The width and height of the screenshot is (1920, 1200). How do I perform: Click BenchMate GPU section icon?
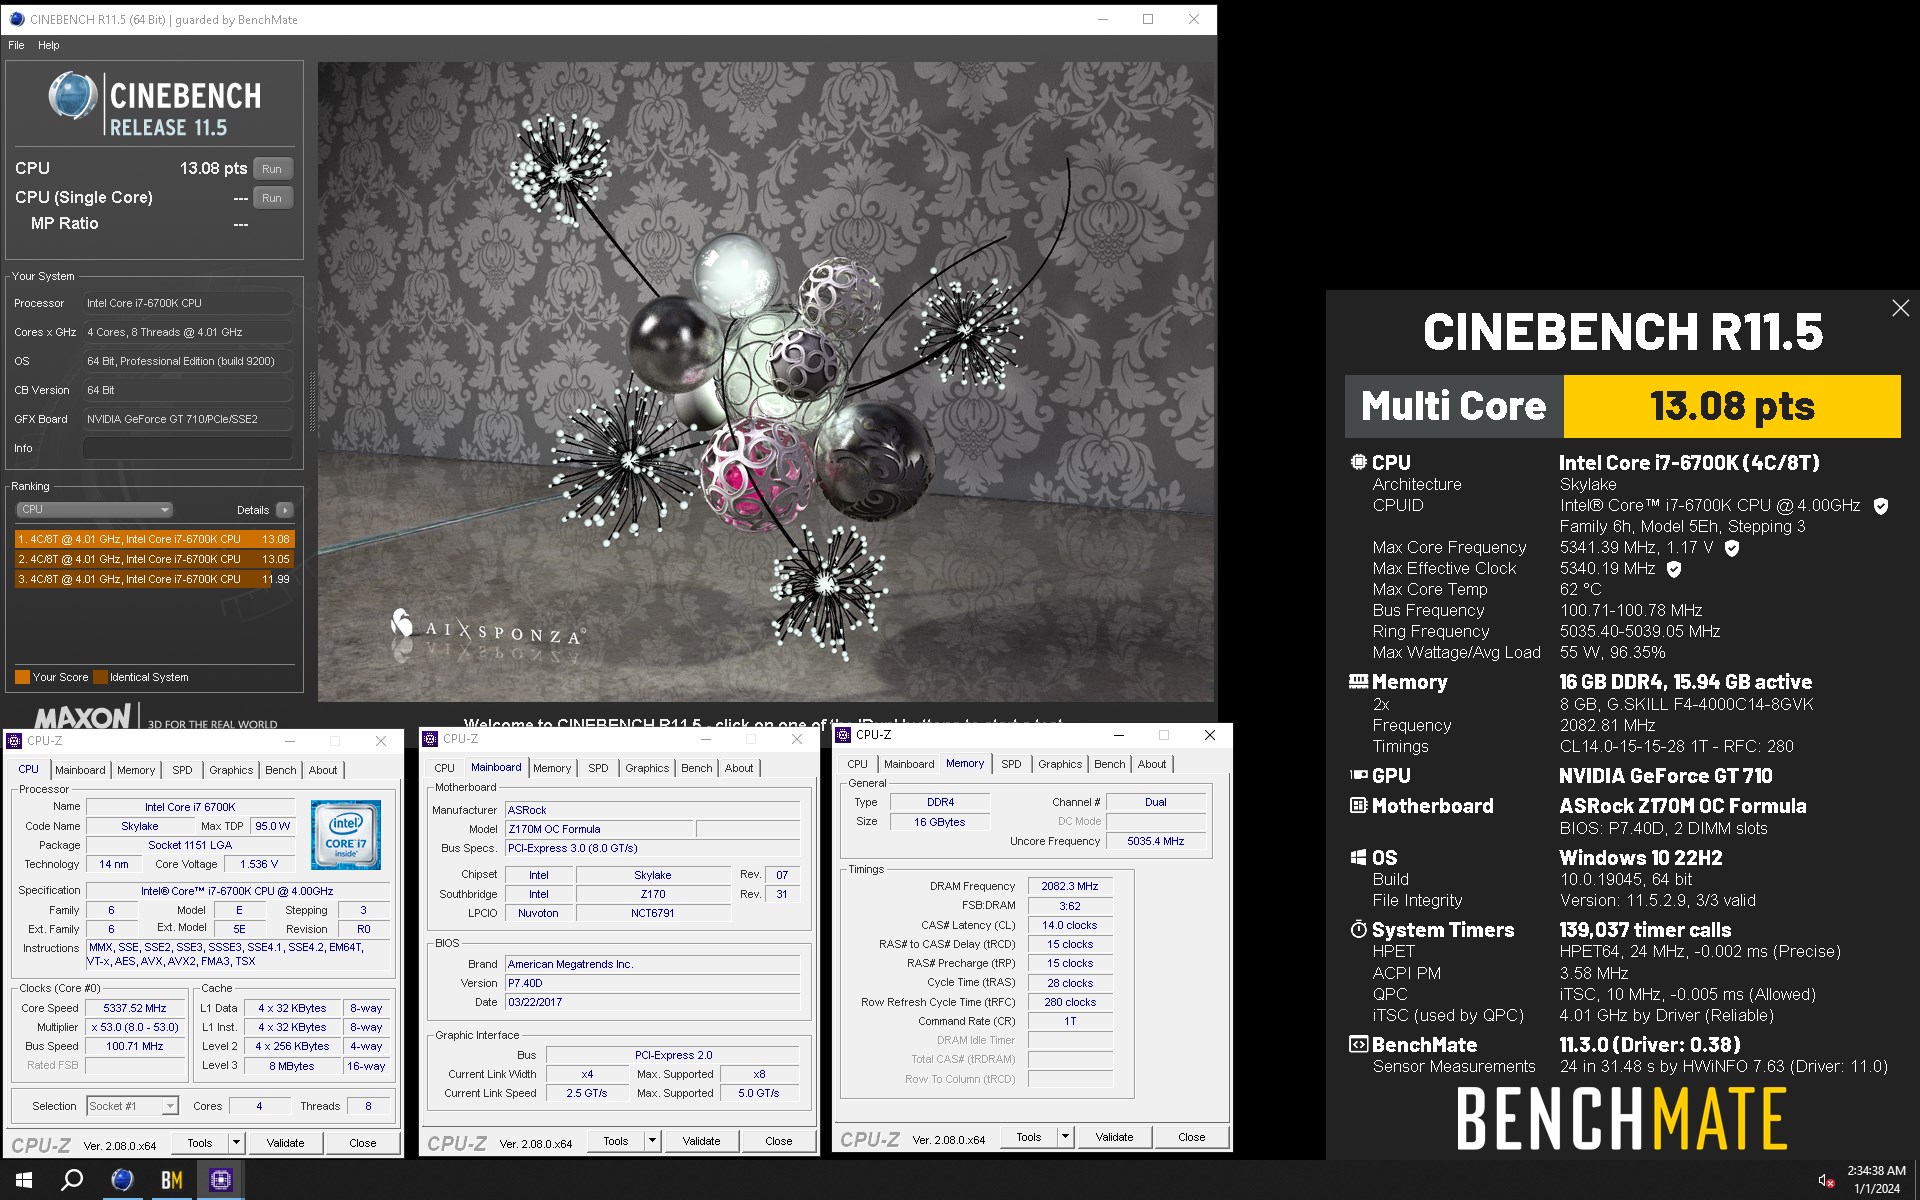(x=1358, y=775)
